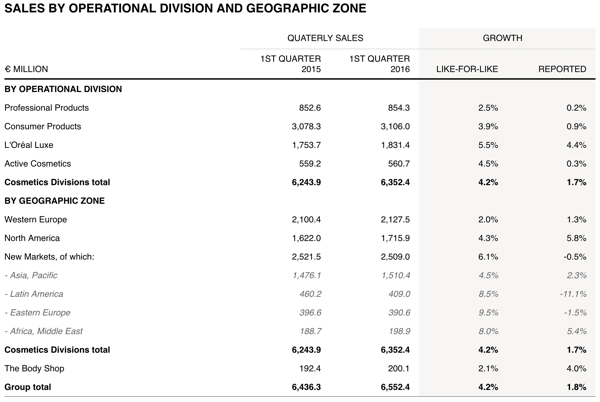
Task: Click the 'REPORTED' column header
Action: (x=562, y=69)
